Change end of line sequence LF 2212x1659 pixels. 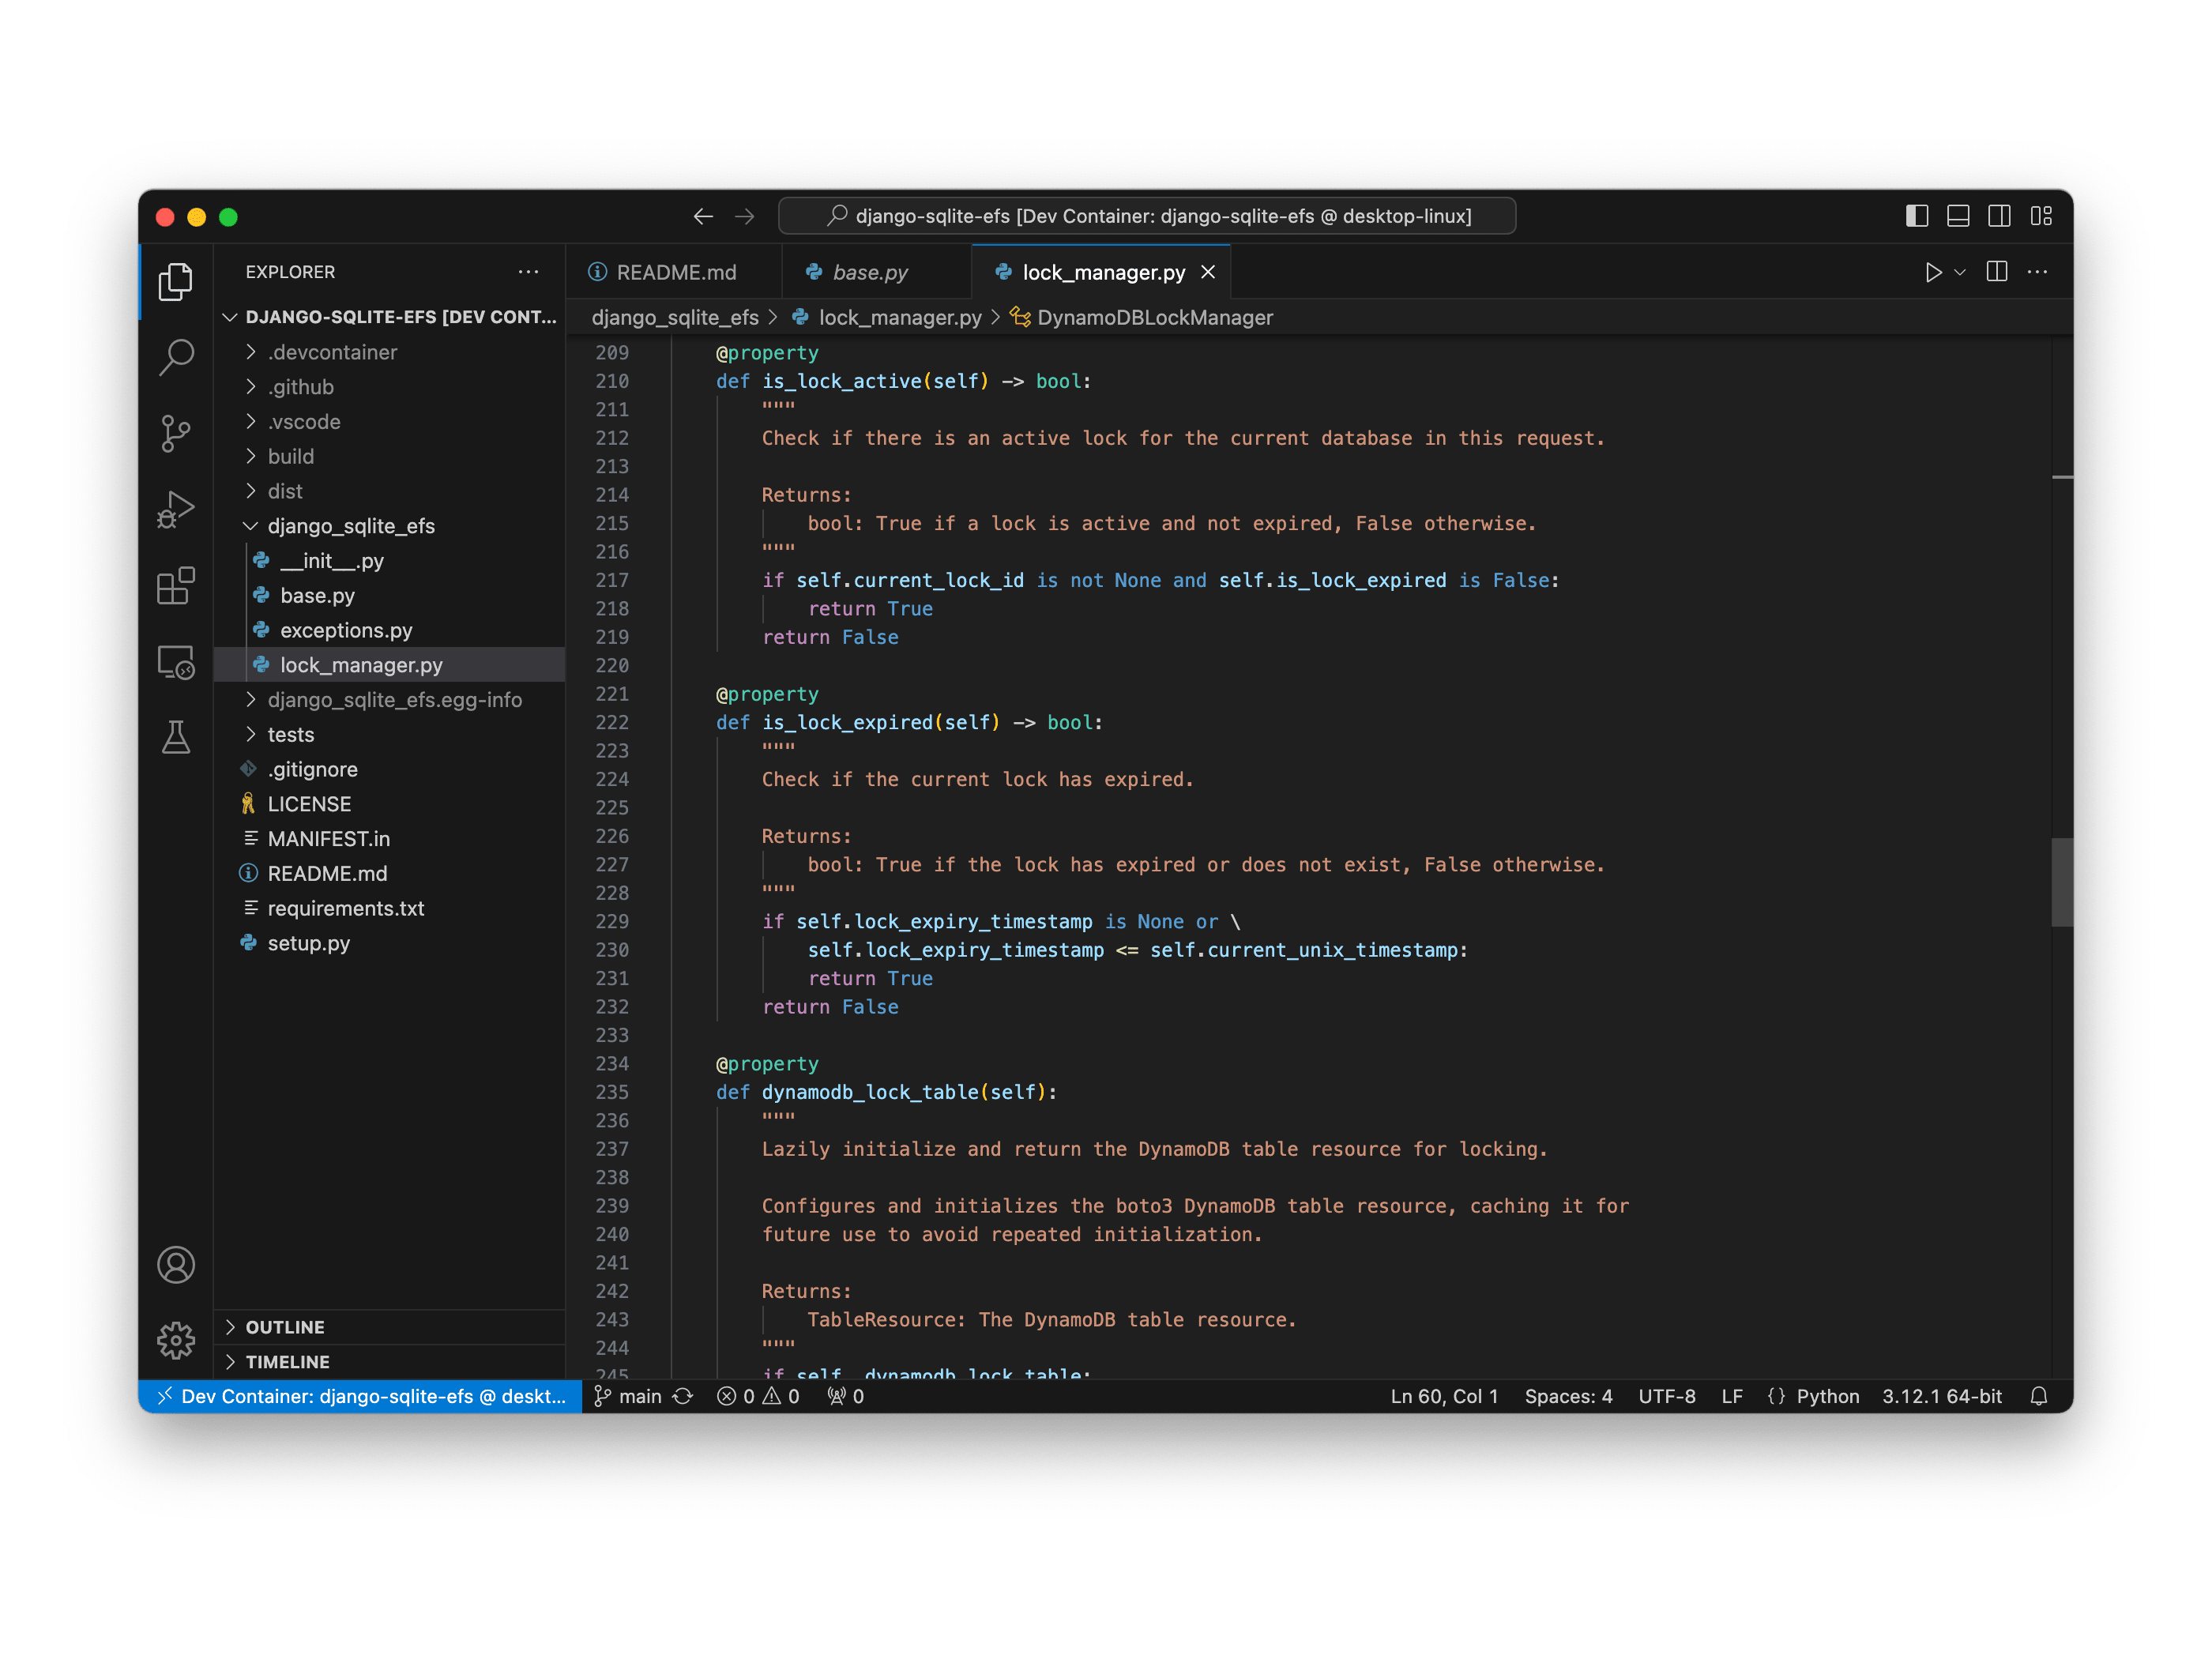tap(1732, 1396)
